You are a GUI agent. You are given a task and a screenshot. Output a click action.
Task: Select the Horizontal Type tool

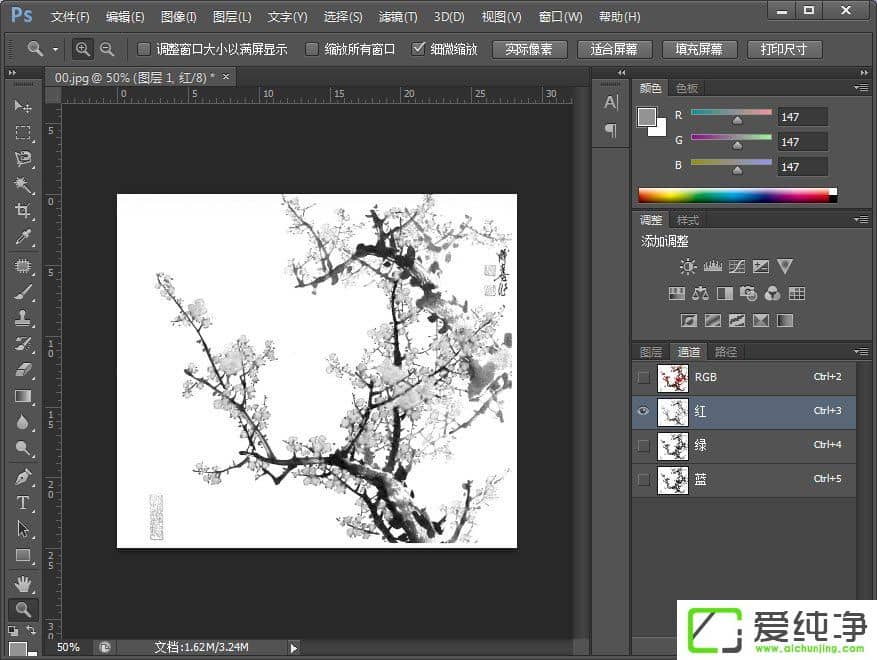point(23,503)
